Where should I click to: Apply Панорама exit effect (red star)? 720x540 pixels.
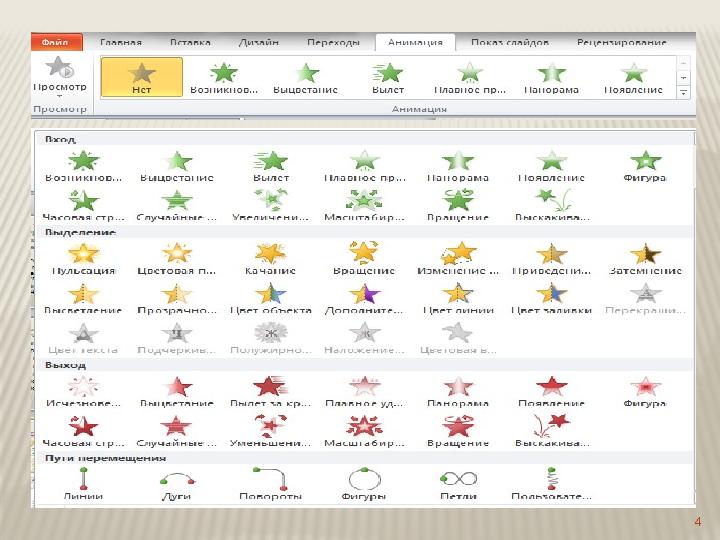[458, 392]
